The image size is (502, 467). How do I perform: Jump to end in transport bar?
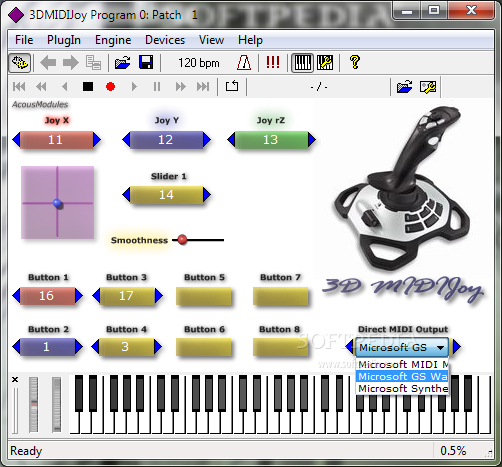203,87
